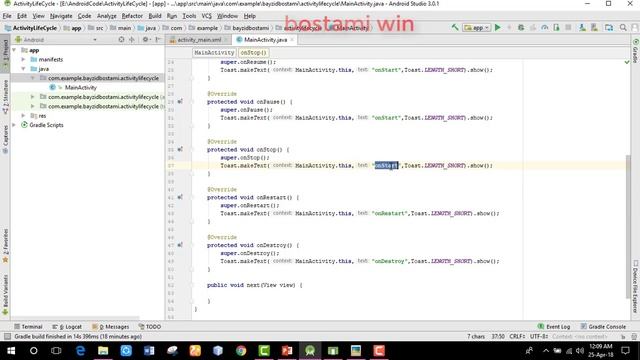640x360 pixels.
Task: Expand the manifests folder arrow
Action: tap(24, 59)
